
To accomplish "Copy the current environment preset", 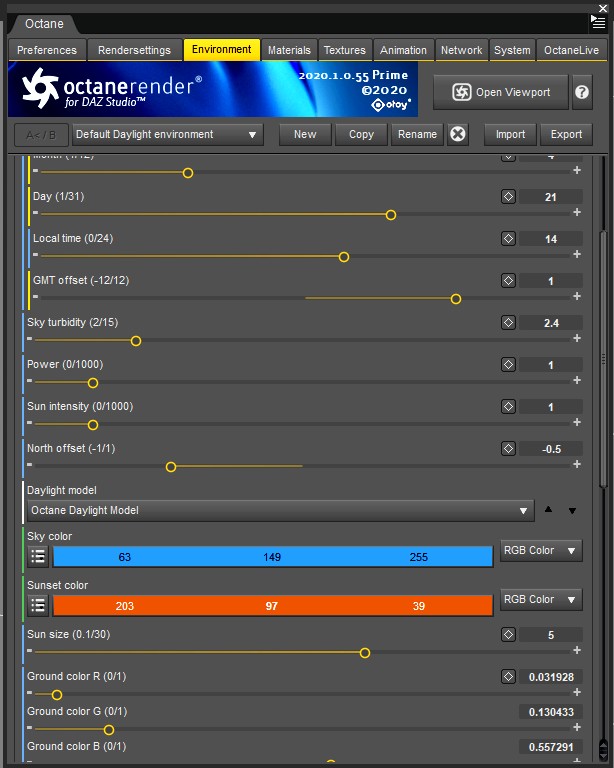I will [361, 135].
